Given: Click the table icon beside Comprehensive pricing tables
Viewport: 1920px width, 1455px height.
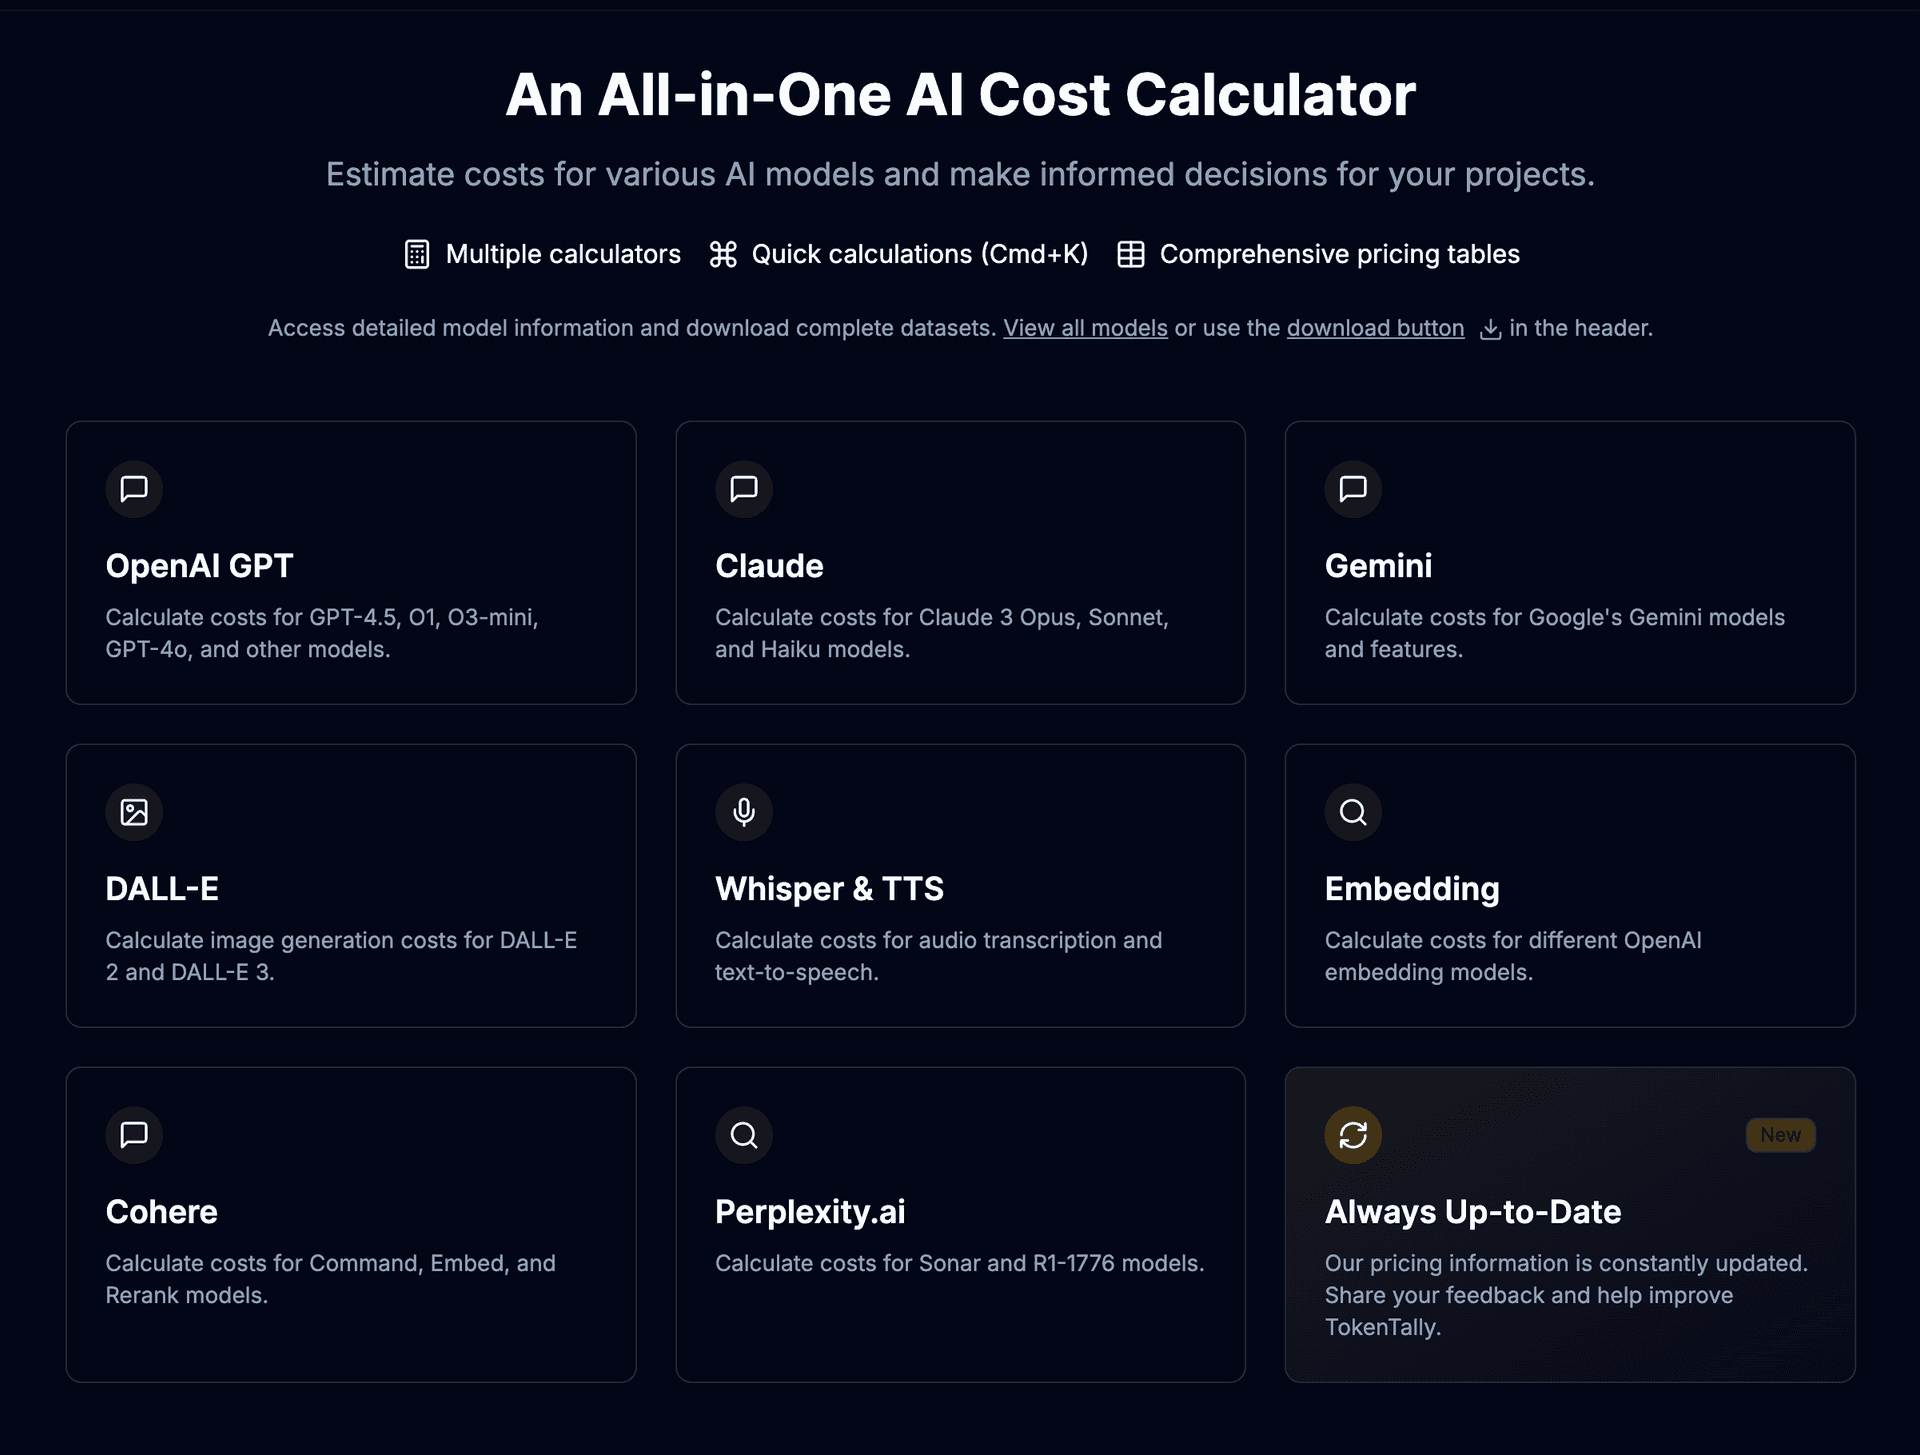Looking at the screenshot, I should [1131, 254].
